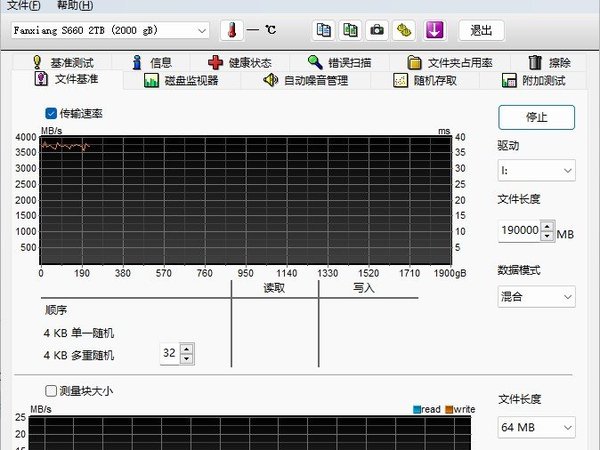Click the red cross health icon
Screen dimensions: 600x450
[215, 62]
